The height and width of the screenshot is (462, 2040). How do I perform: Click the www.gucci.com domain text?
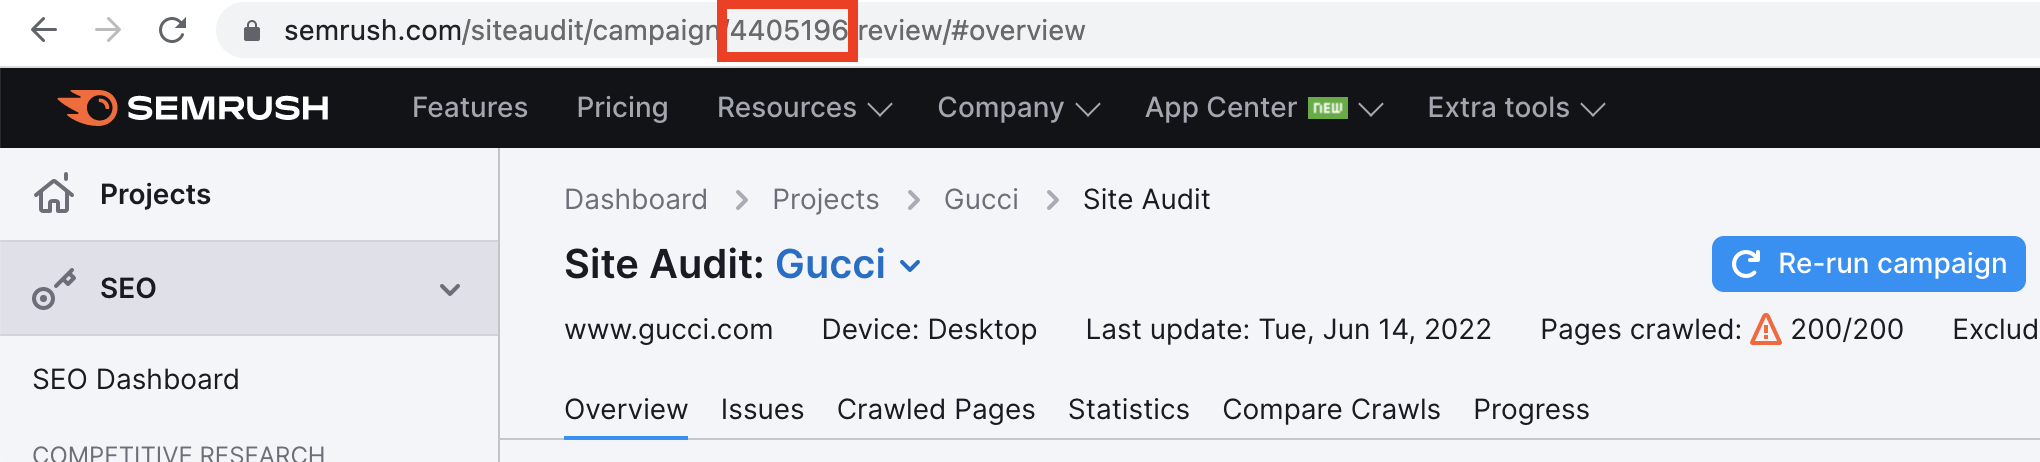(669, 329)
